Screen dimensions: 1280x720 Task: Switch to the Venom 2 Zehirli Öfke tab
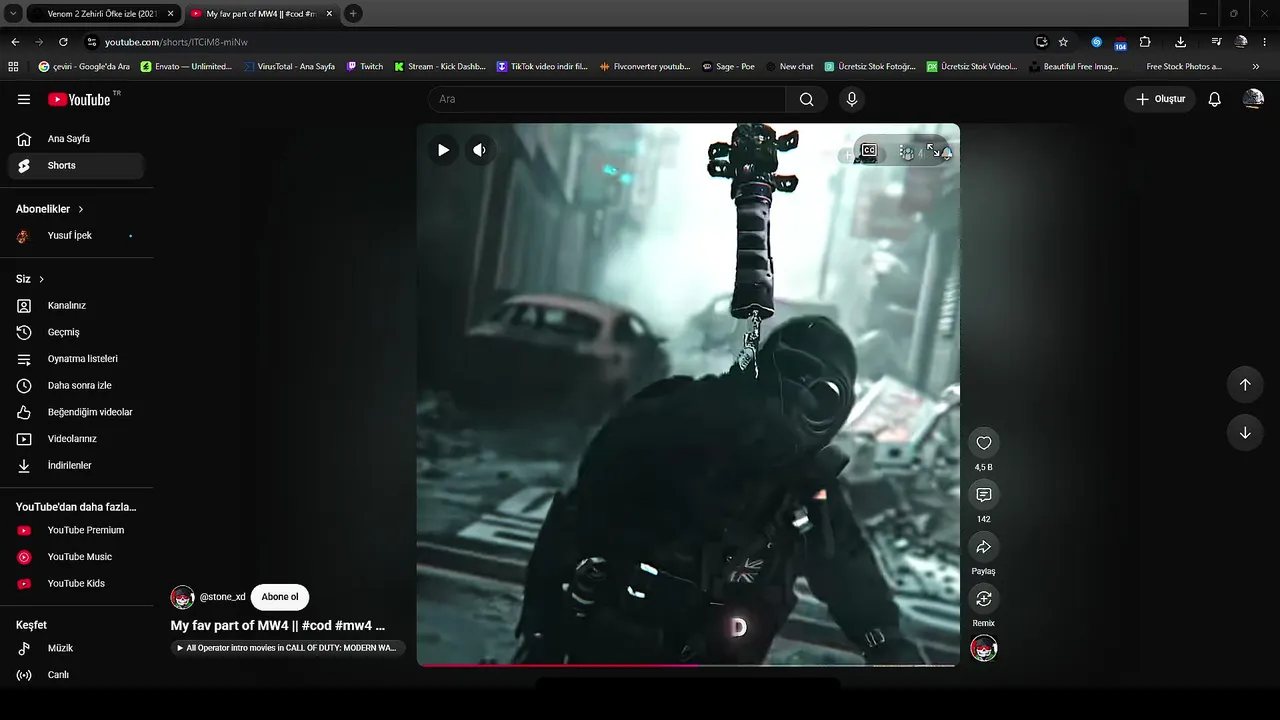click(x=103, y=14)
